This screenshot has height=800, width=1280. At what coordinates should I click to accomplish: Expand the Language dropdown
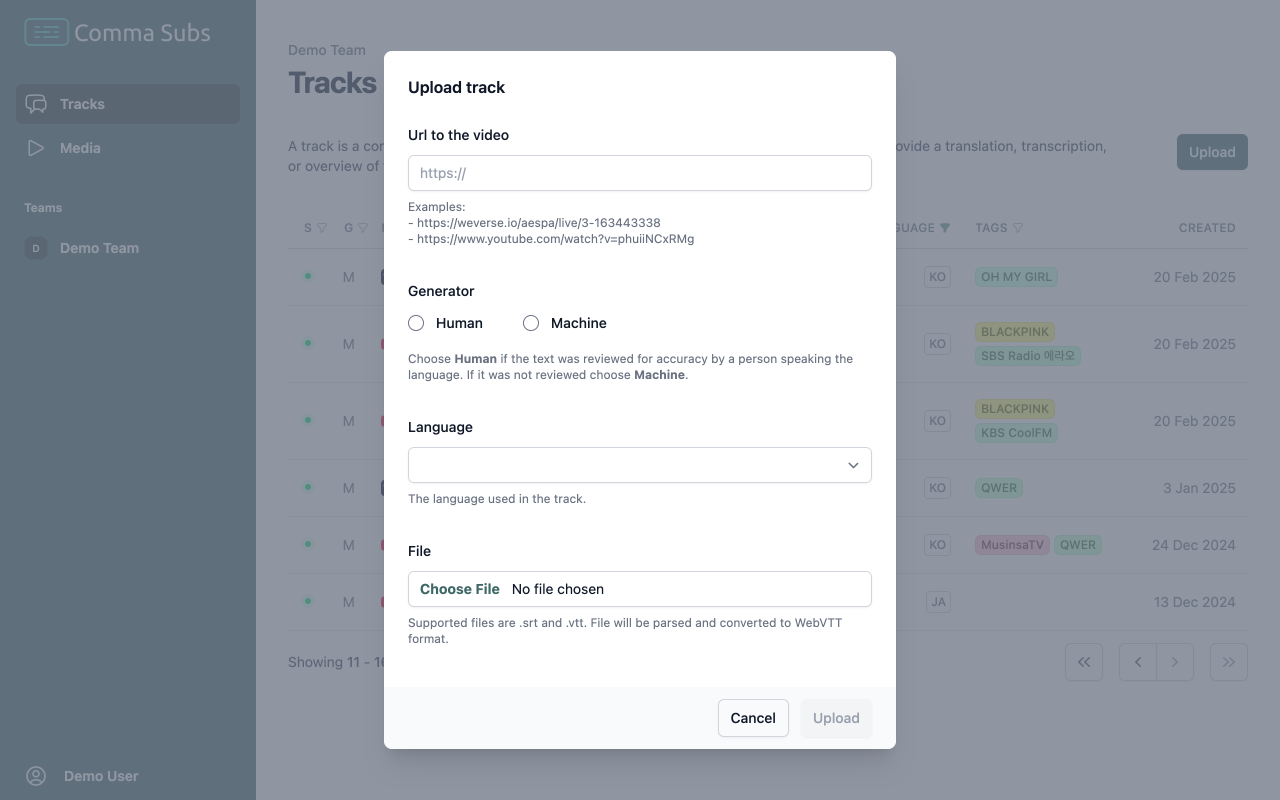(x=640, y=465)
